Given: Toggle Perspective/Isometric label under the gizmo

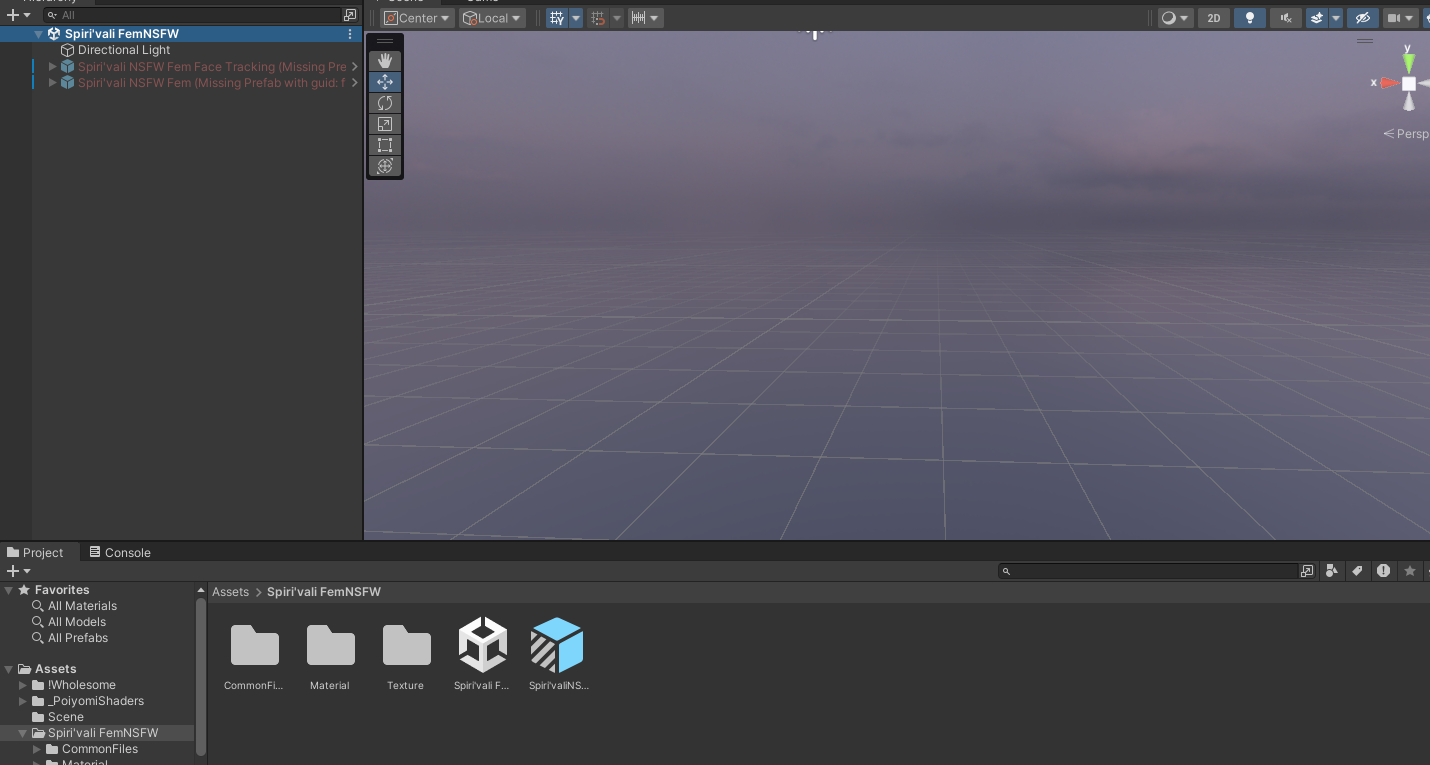Looking at the screenshot, I should [x=1407, y=134].
